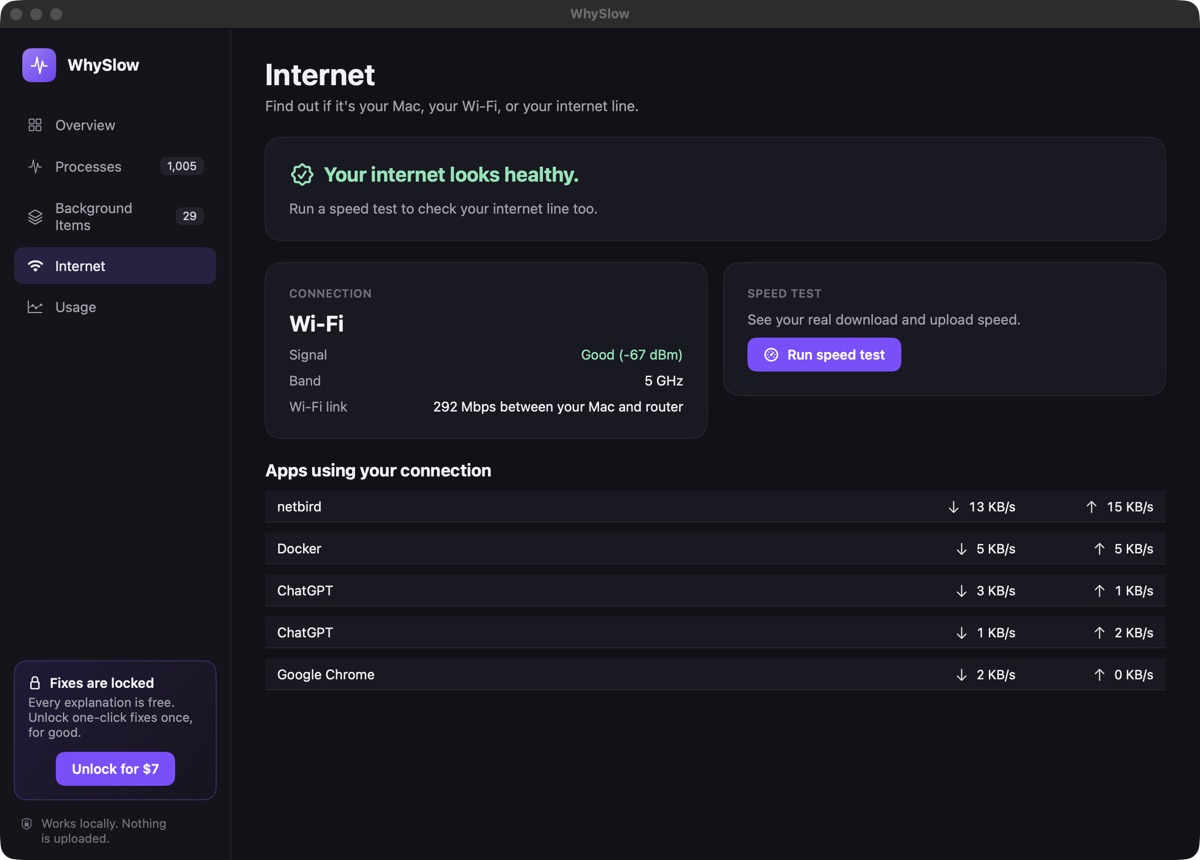The width and height of the screenshot is (1200, 860).
Task: Click the Apps using your connection heading
Action: (x=378, y=471)
